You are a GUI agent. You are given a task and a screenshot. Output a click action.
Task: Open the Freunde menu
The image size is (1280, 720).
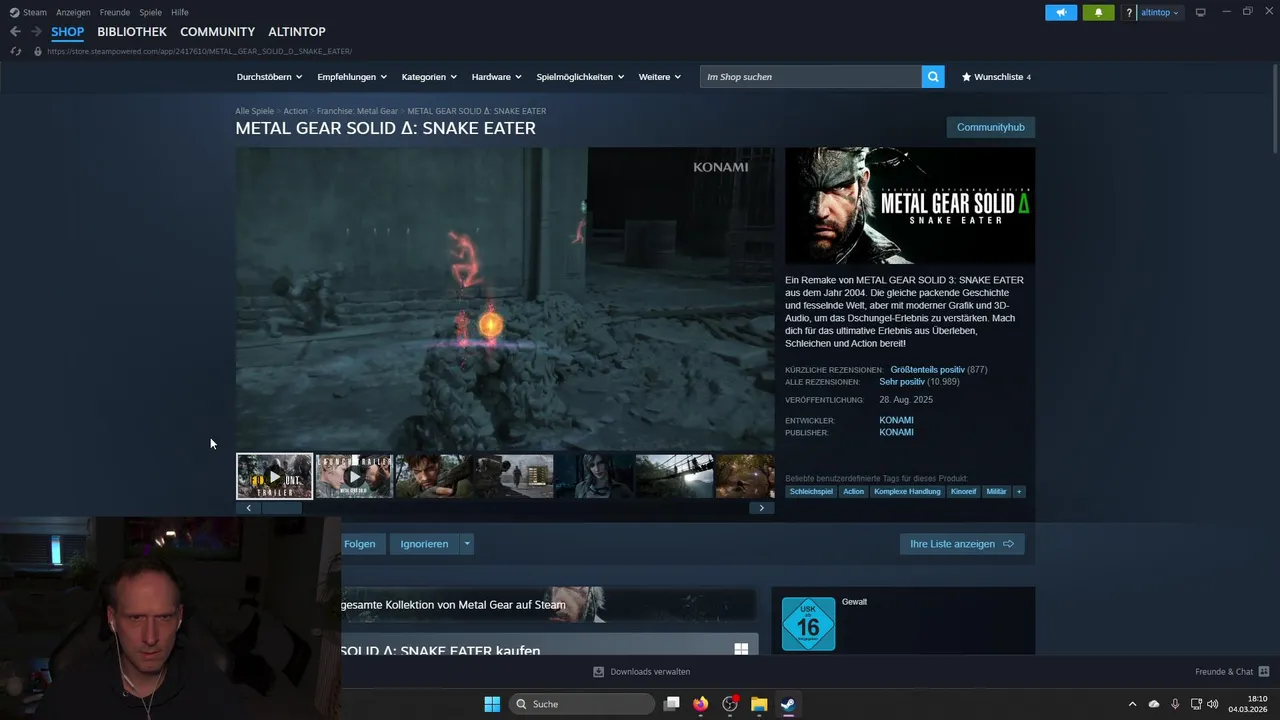[x=115, y=12]
